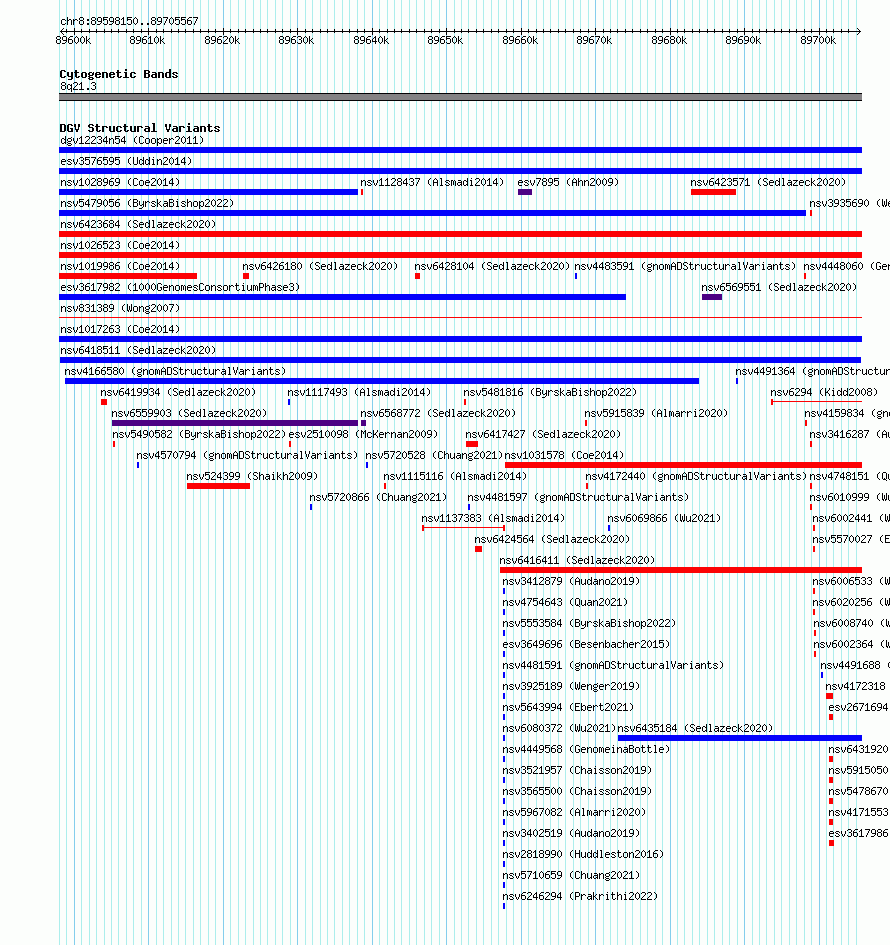Select nsv5553584 (ByrskaBishop2022) label

589,623
